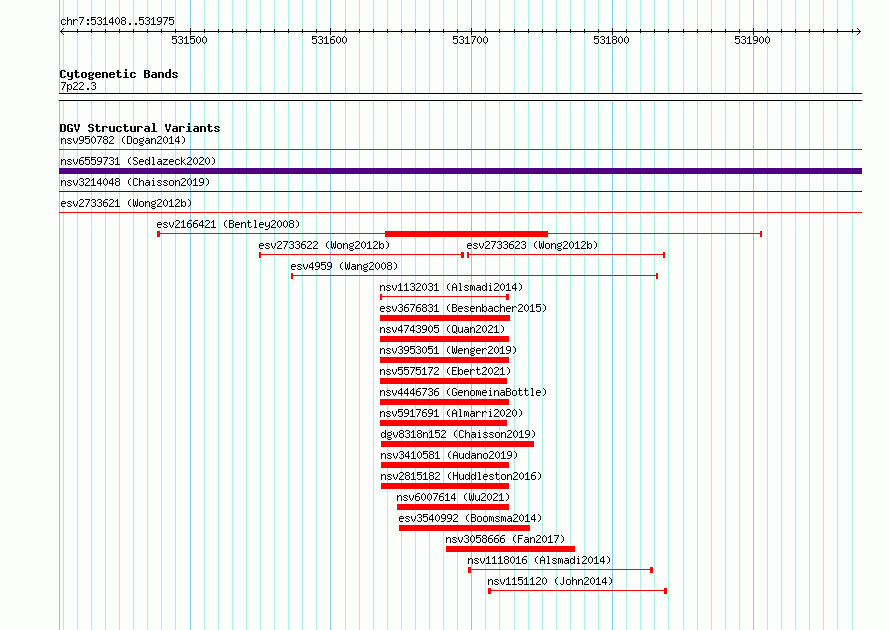Click the 531600 ruler position
The width and height of the screenshot is (890, 630).
coord(329,40)
